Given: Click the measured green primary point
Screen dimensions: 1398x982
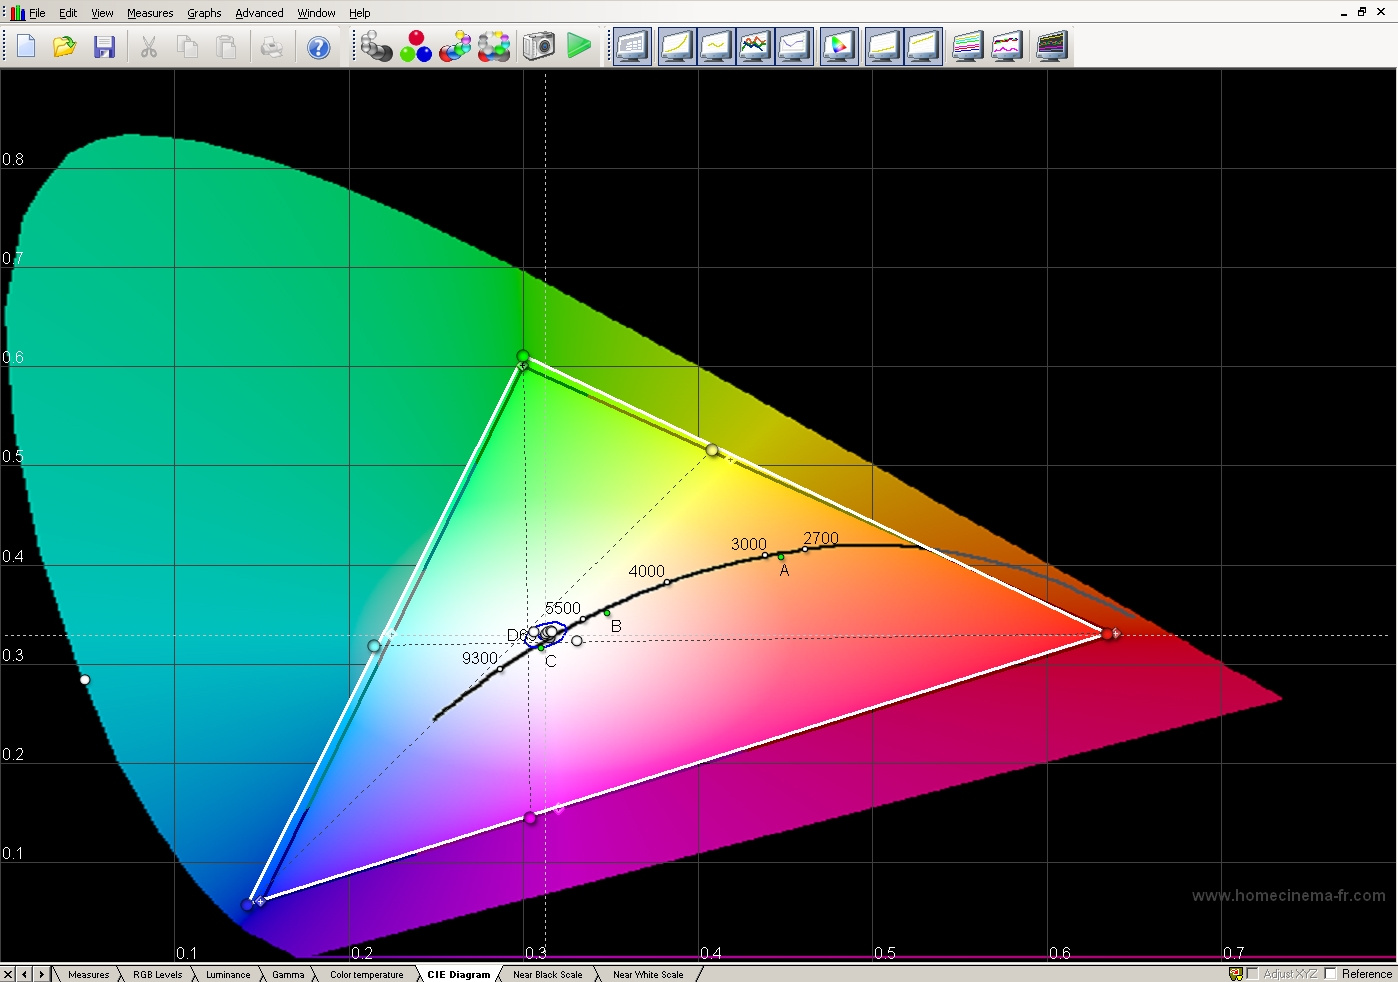Looking at the screenshot, I should tap(523, 356).
